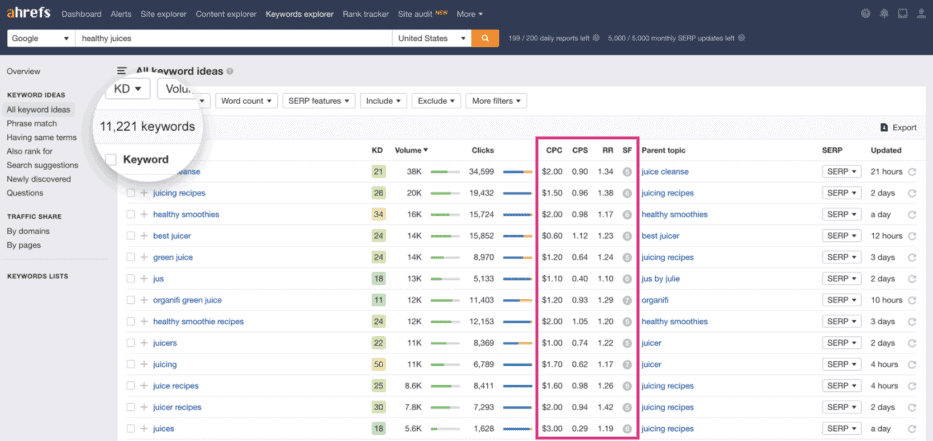Open the United States country dropdown
The width and height of the screenshot is (933, 441).
click(431, 38)
